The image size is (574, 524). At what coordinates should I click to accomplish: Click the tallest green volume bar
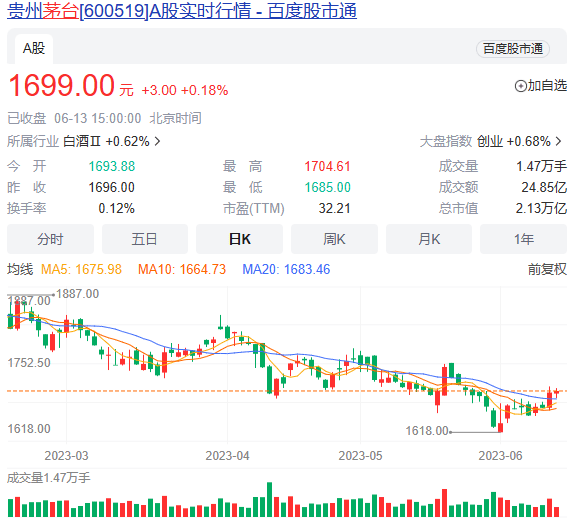click(270, 499)
